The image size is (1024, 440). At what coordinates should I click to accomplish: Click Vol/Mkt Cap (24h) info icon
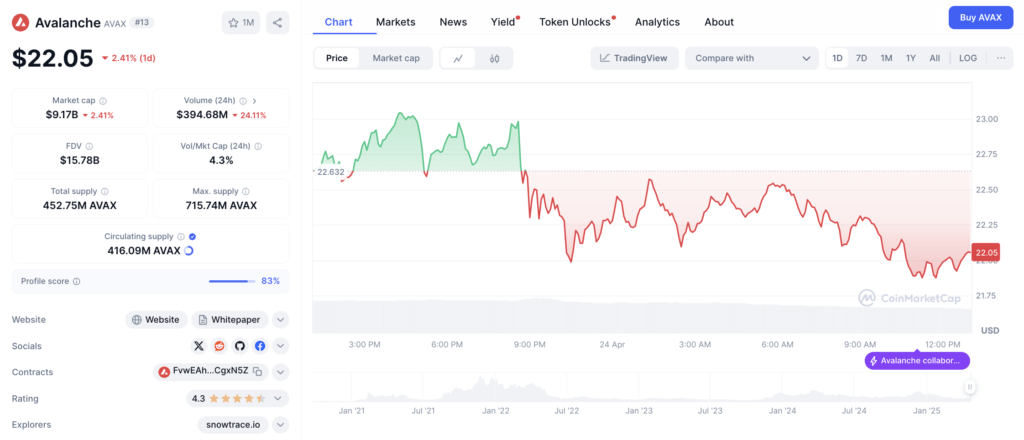coord(258,147)
